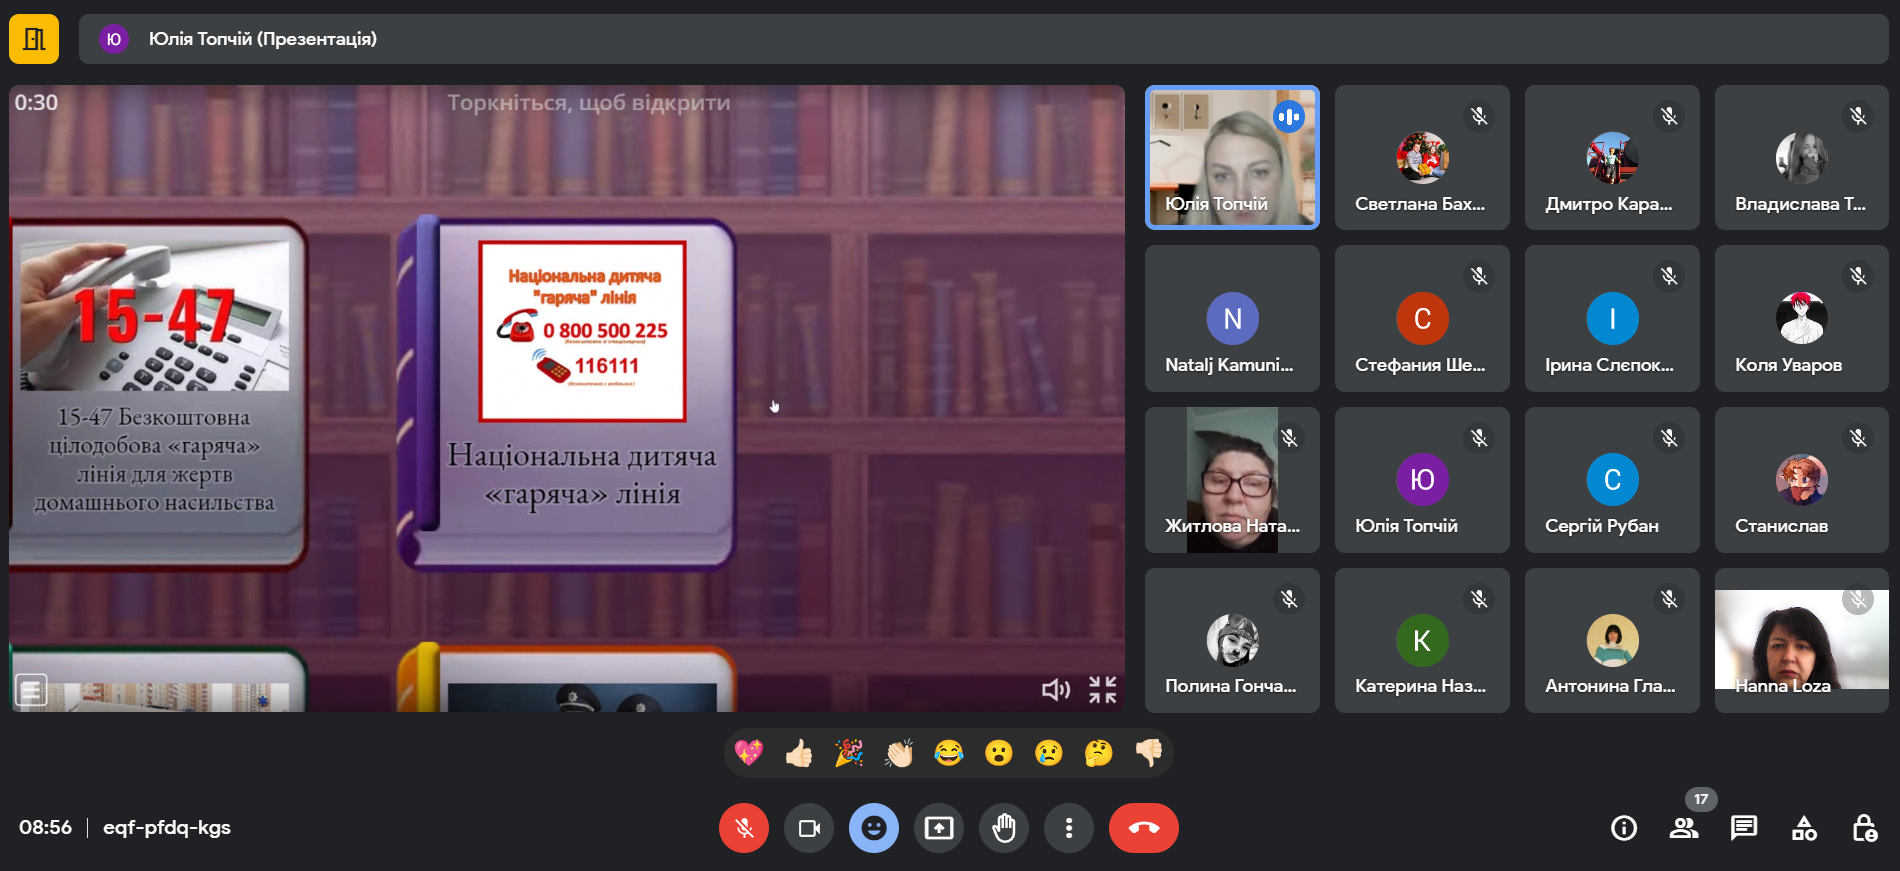Raise your hand
Image resolution: width=1900 pixels, height=871 pixels.
pyautogui.click(x=1003, y=828)
